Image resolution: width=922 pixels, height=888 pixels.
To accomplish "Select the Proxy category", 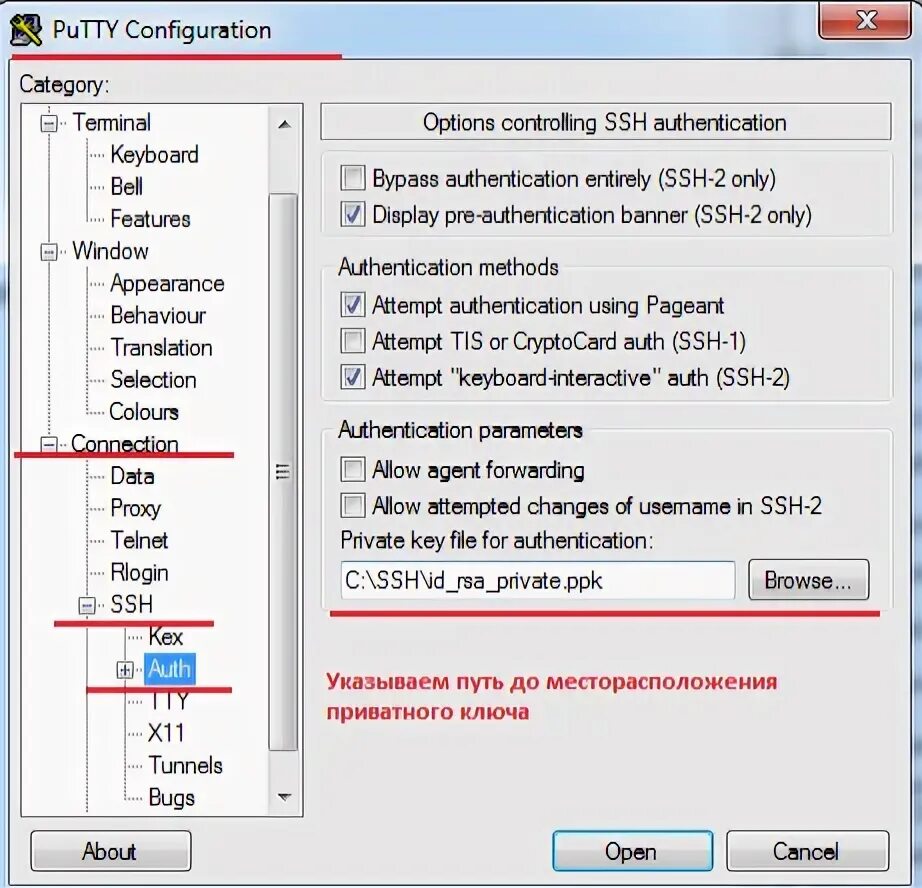I will coord(135,508).
